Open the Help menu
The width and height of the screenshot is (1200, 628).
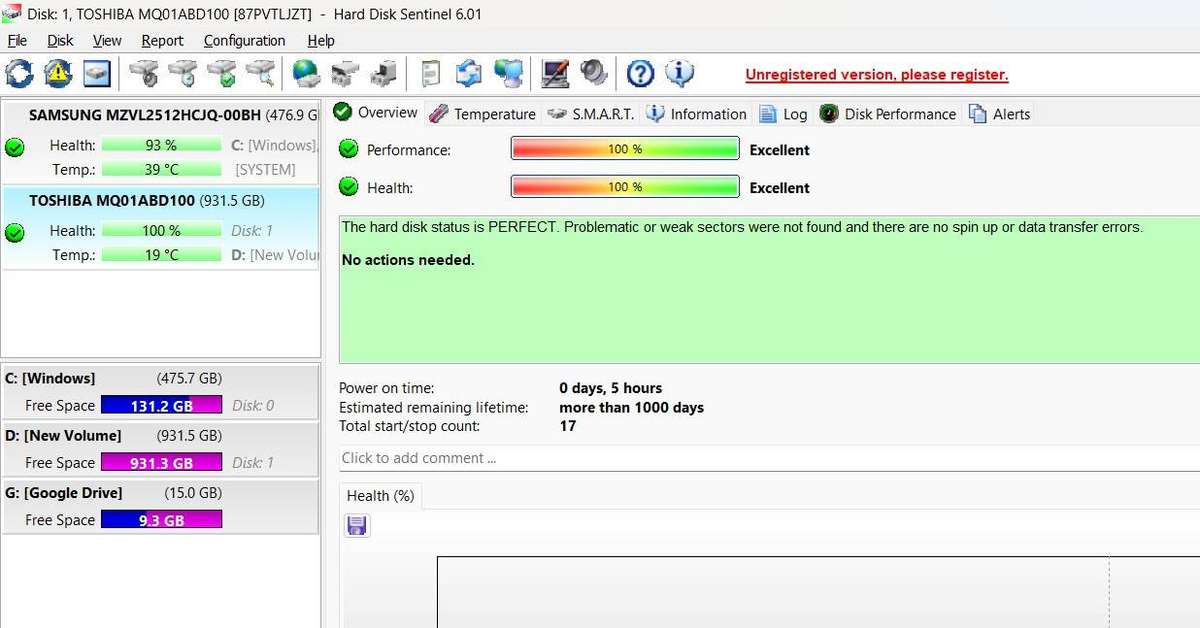tap(321, 40)
